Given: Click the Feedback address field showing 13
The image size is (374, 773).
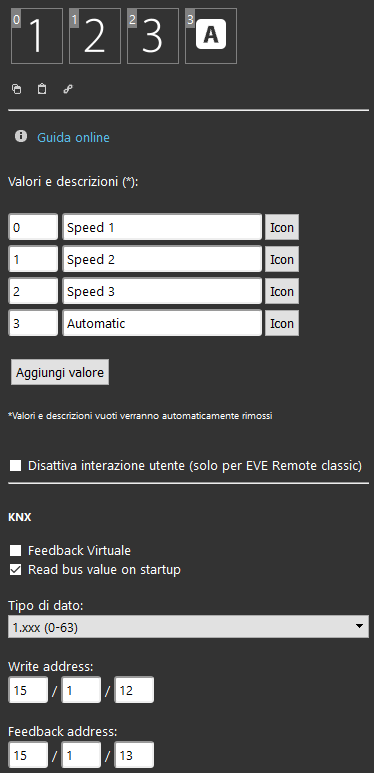Looking at the screenshot, I should tap(134, 755).
